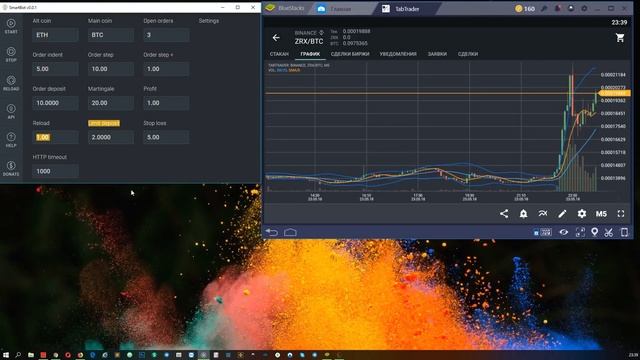Switch to УВЕДОМЛЕНИЯ tab
The image size is (640, 360).
(398, 54)
